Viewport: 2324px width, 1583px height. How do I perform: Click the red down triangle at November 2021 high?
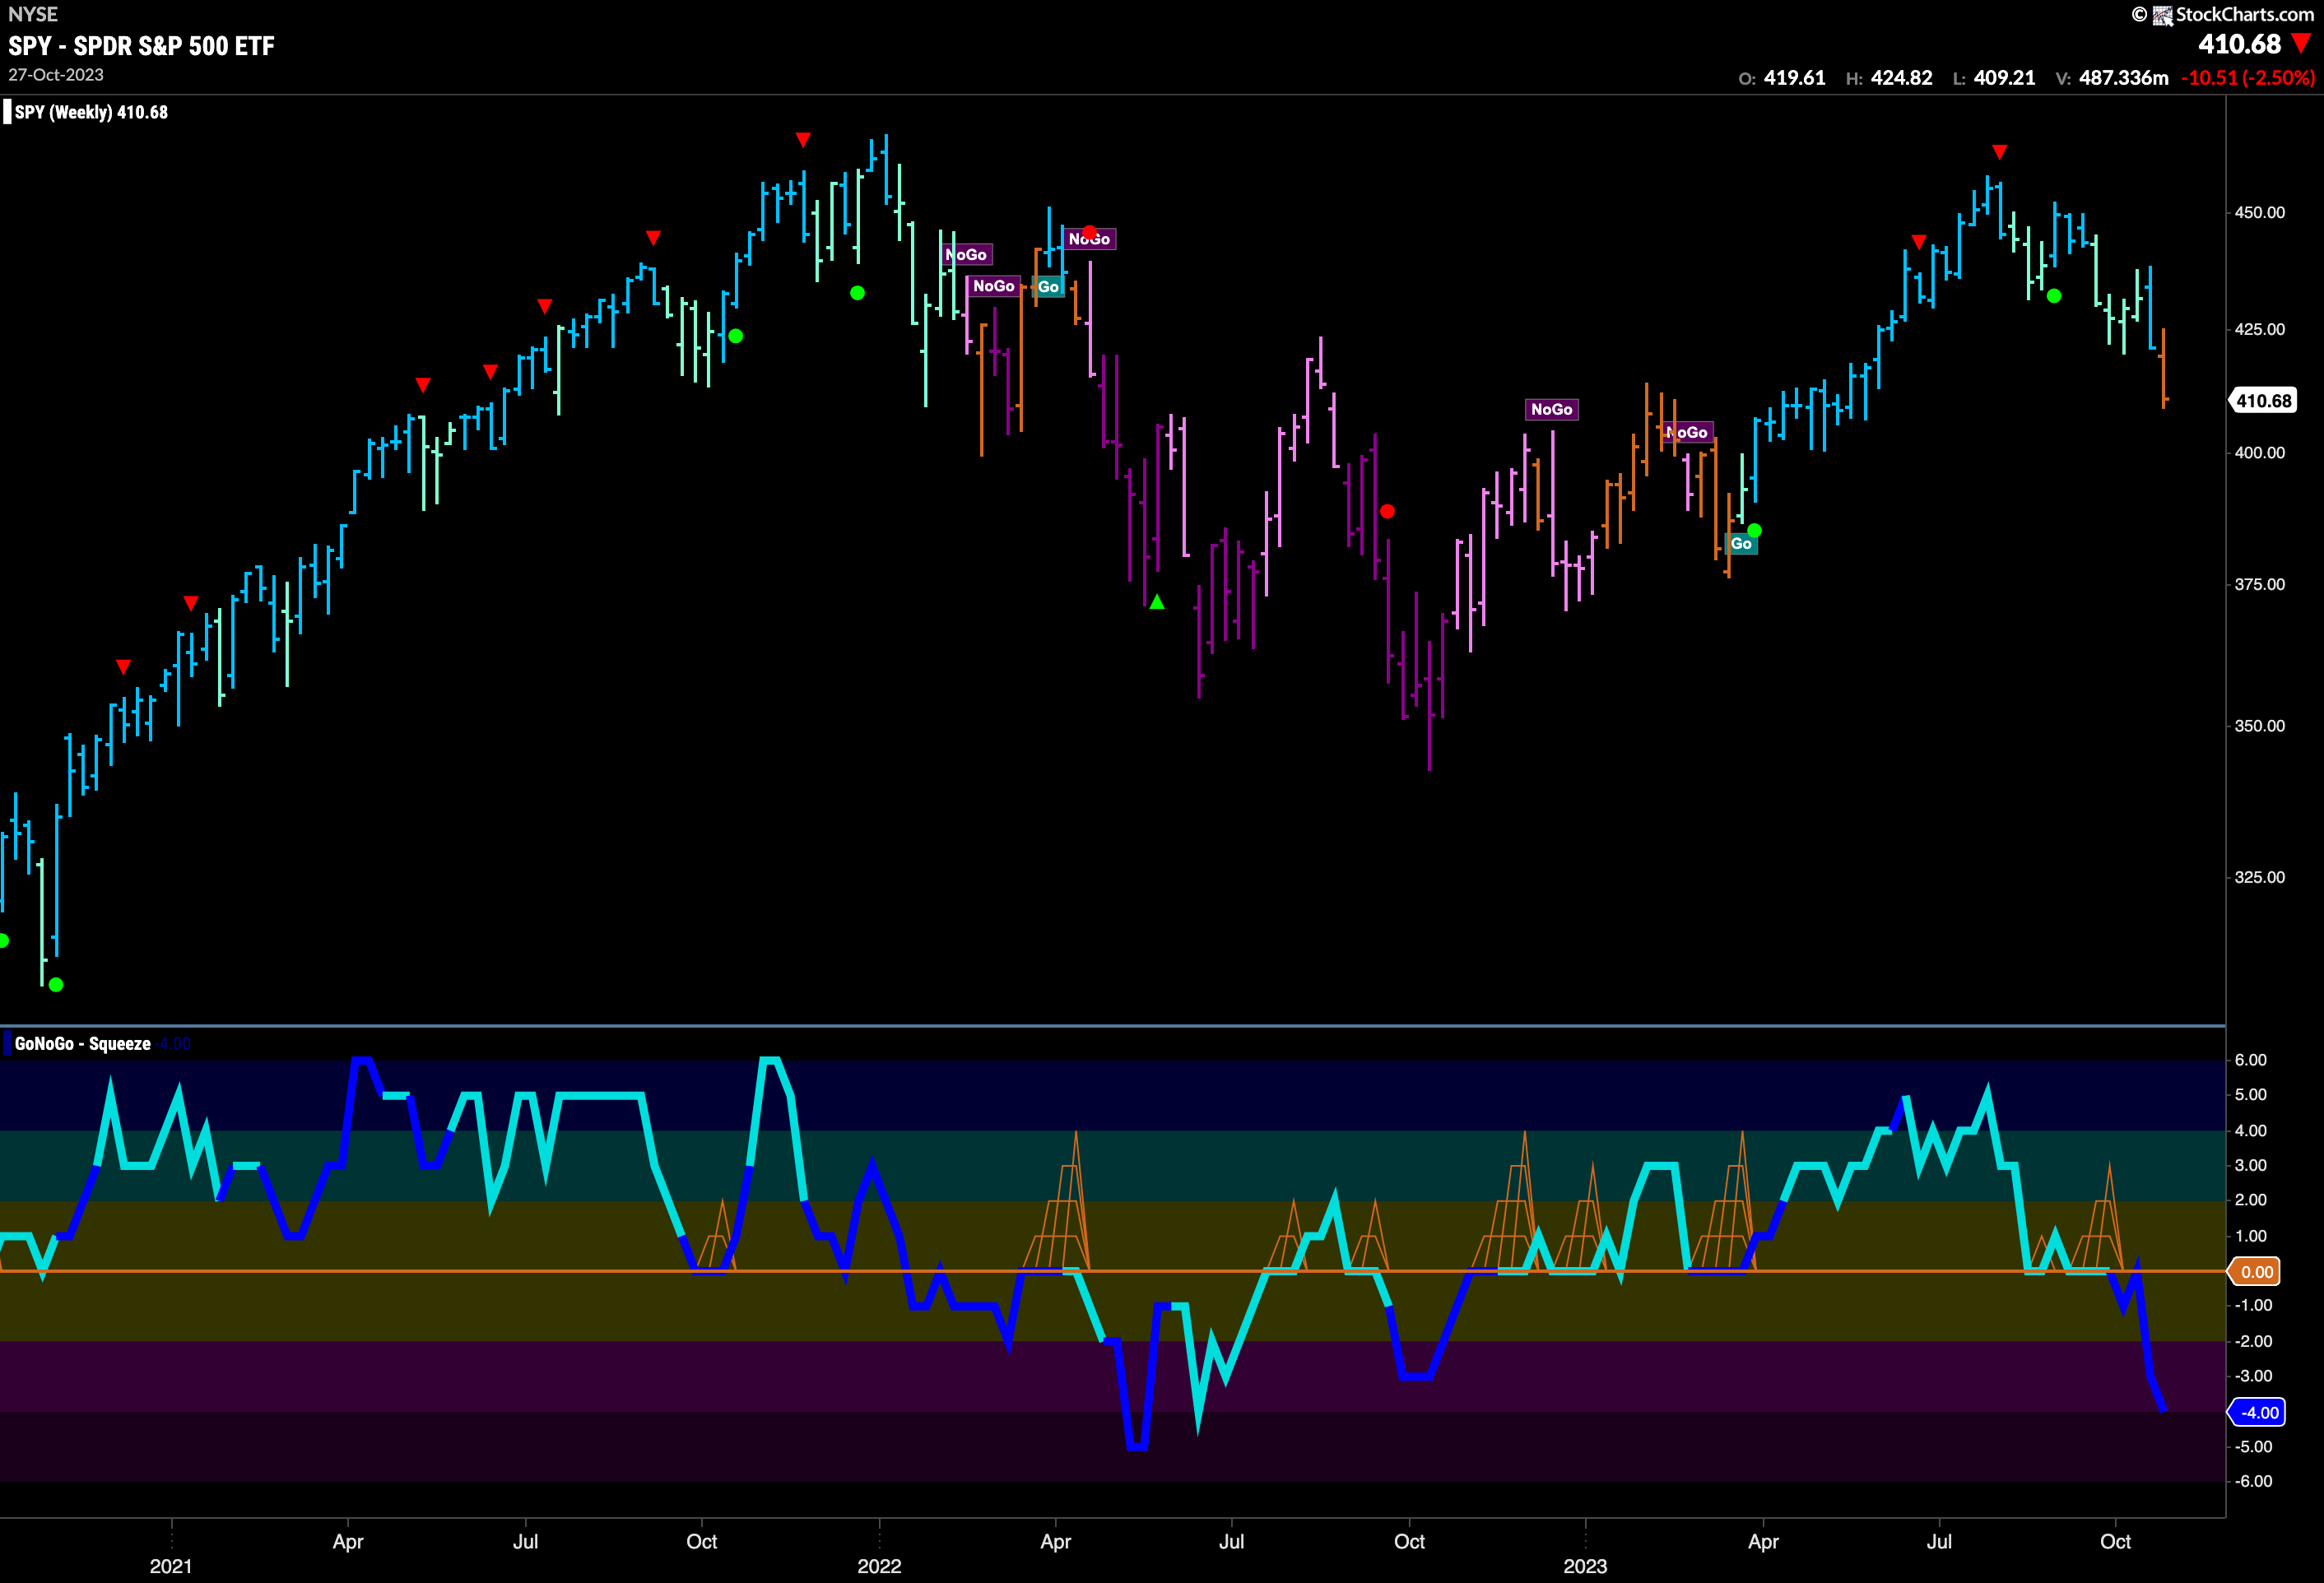[803, 139]
